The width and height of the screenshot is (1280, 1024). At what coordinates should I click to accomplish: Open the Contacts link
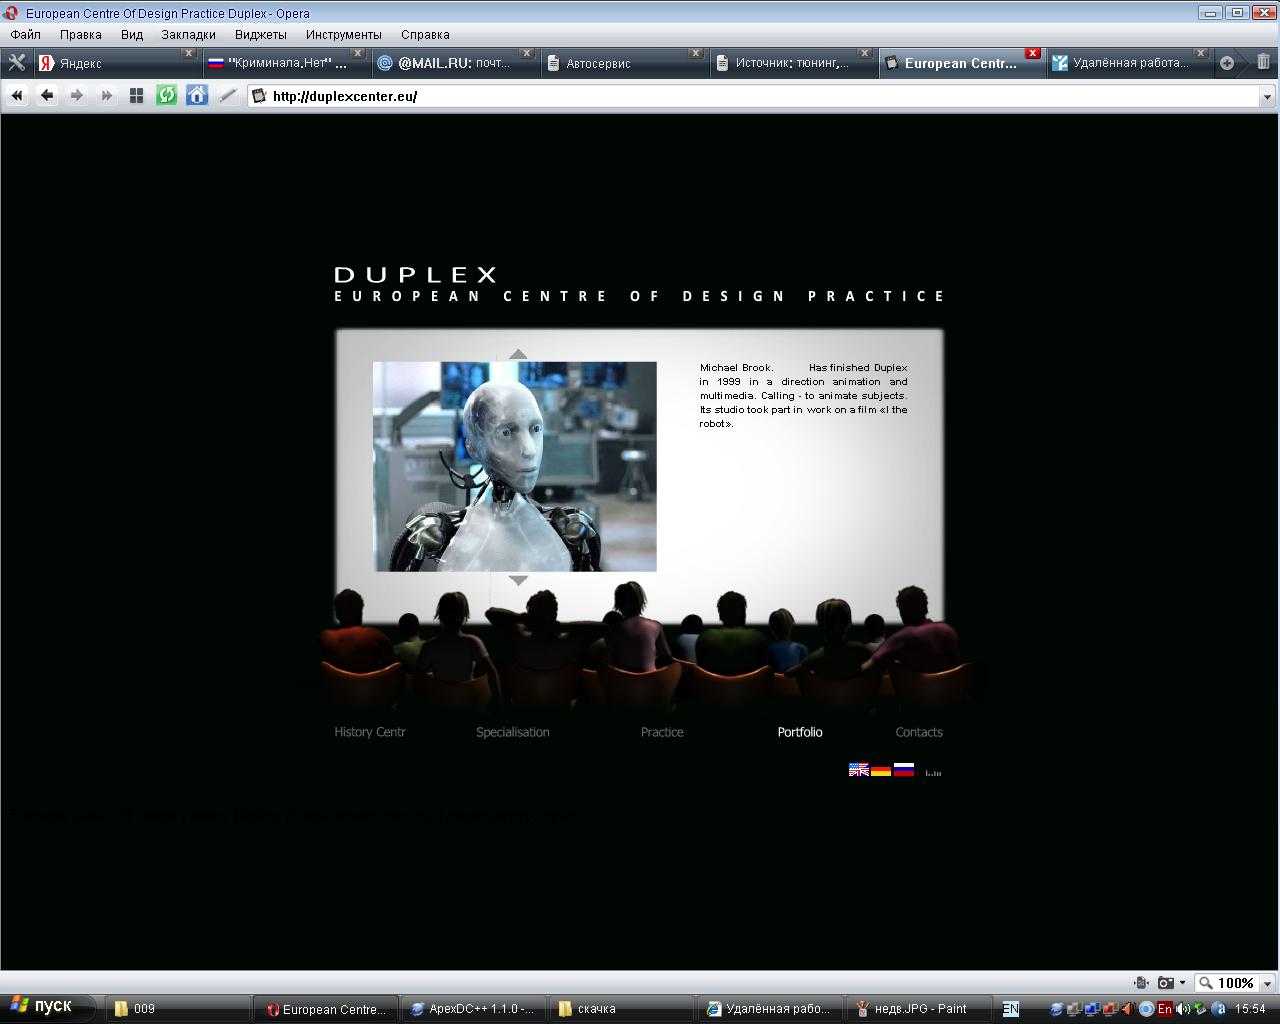[919, 732]
